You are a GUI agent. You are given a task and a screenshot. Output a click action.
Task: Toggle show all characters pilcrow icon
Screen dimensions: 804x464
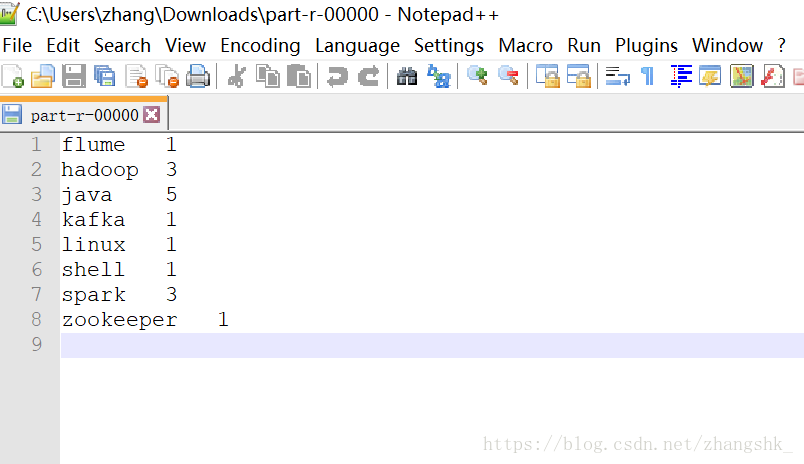[648, 76]
